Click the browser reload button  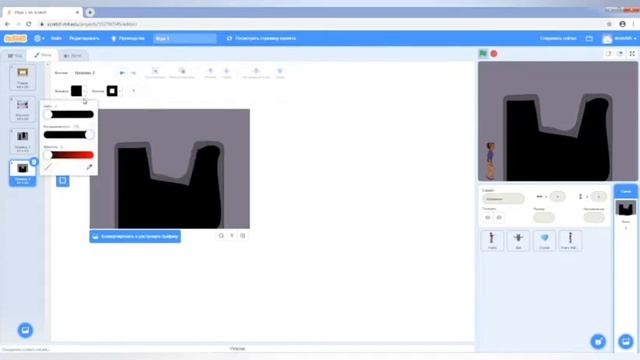pyautogui.click(x=29, y=24)
